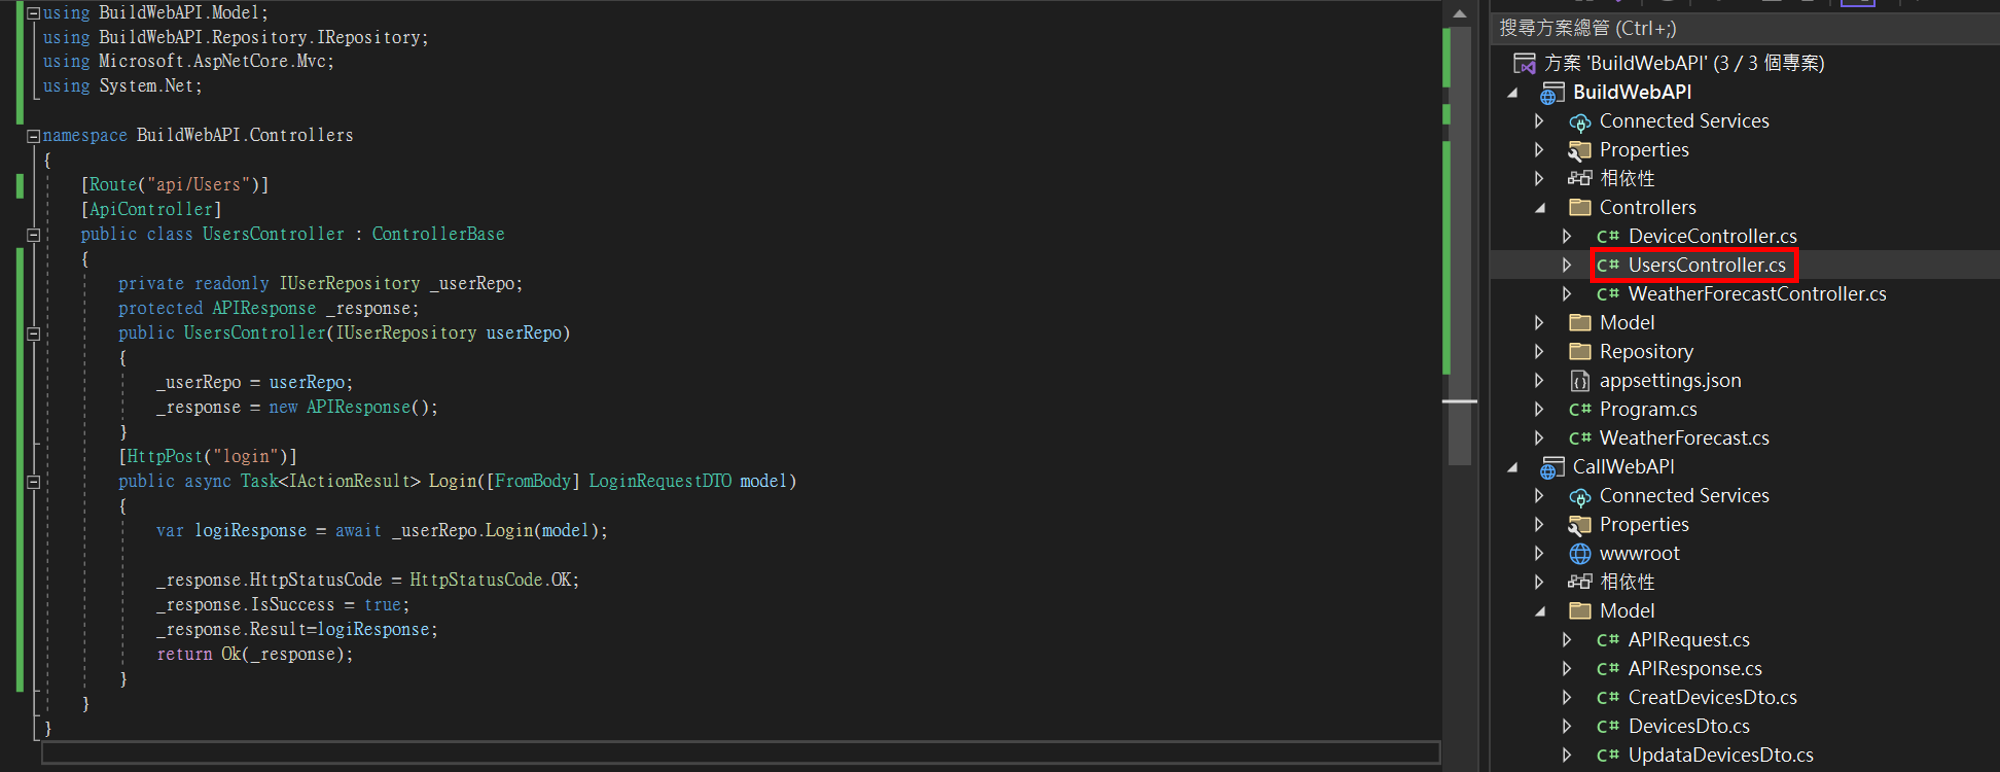Screen dimensions: 2000x772
Task: Expand the appsettings.json node
Action: pyautogui.click(x=1539, y=381)
